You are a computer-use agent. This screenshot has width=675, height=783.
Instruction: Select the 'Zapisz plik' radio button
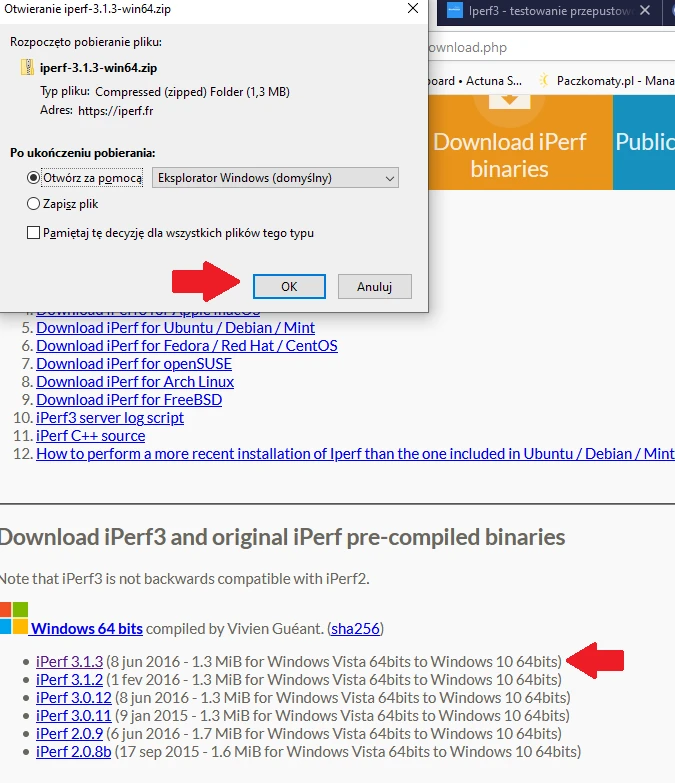(33, 204)
